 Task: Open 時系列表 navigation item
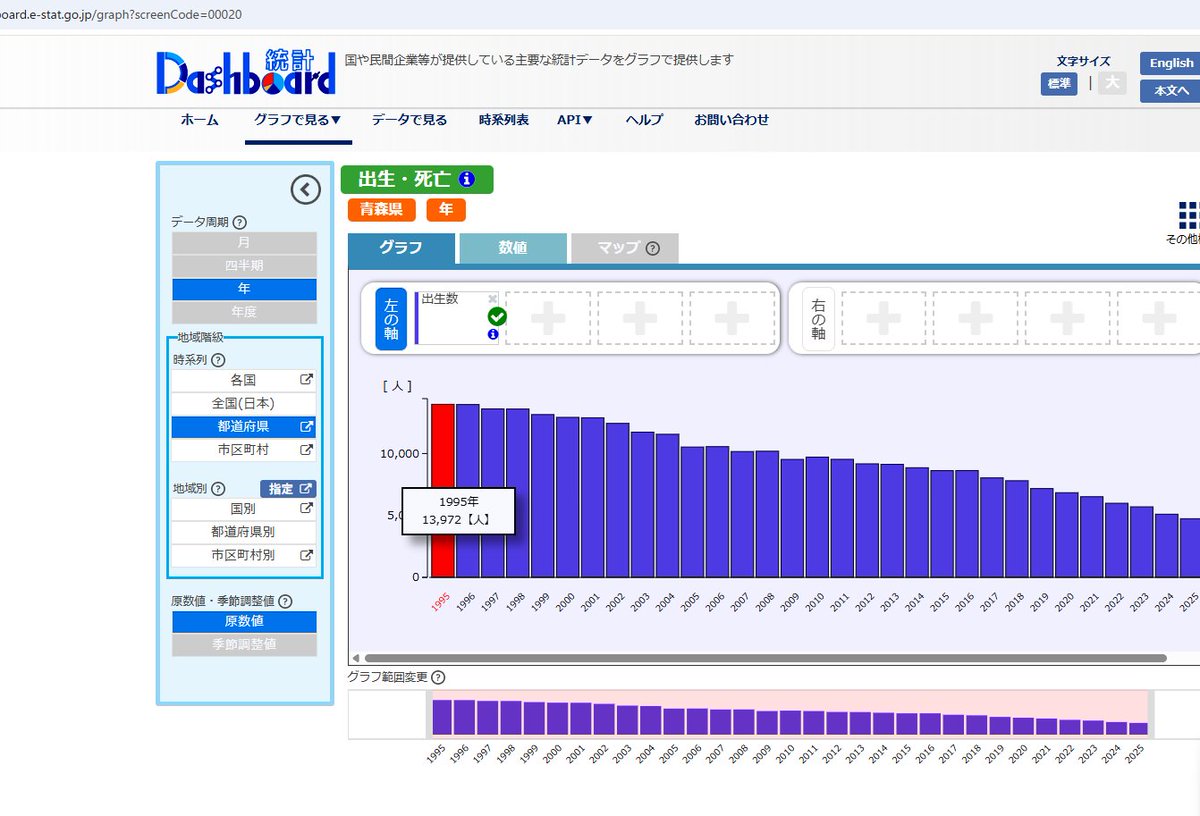coord(504,120)
